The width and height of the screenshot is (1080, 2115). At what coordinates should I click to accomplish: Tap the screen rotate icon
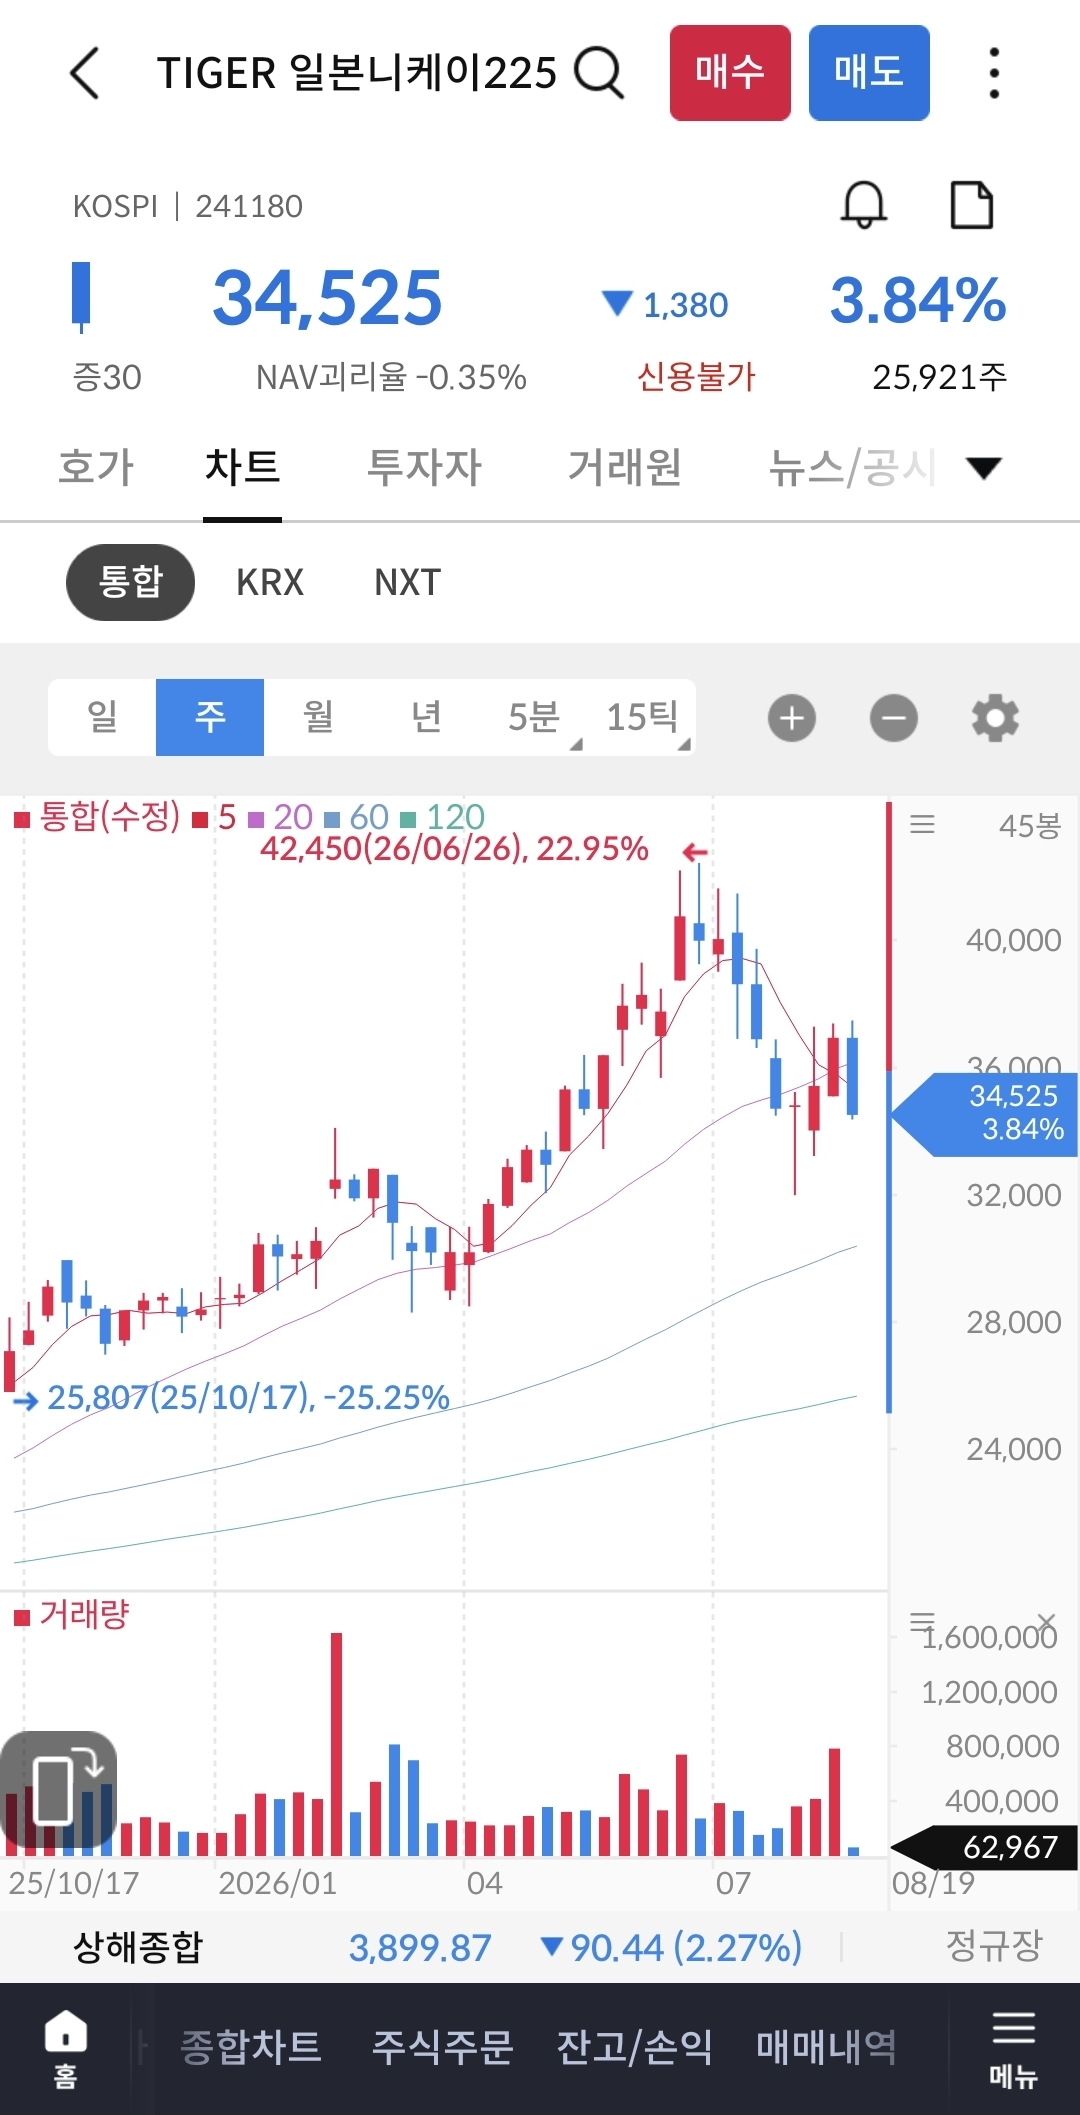[x=59, y=1790]
